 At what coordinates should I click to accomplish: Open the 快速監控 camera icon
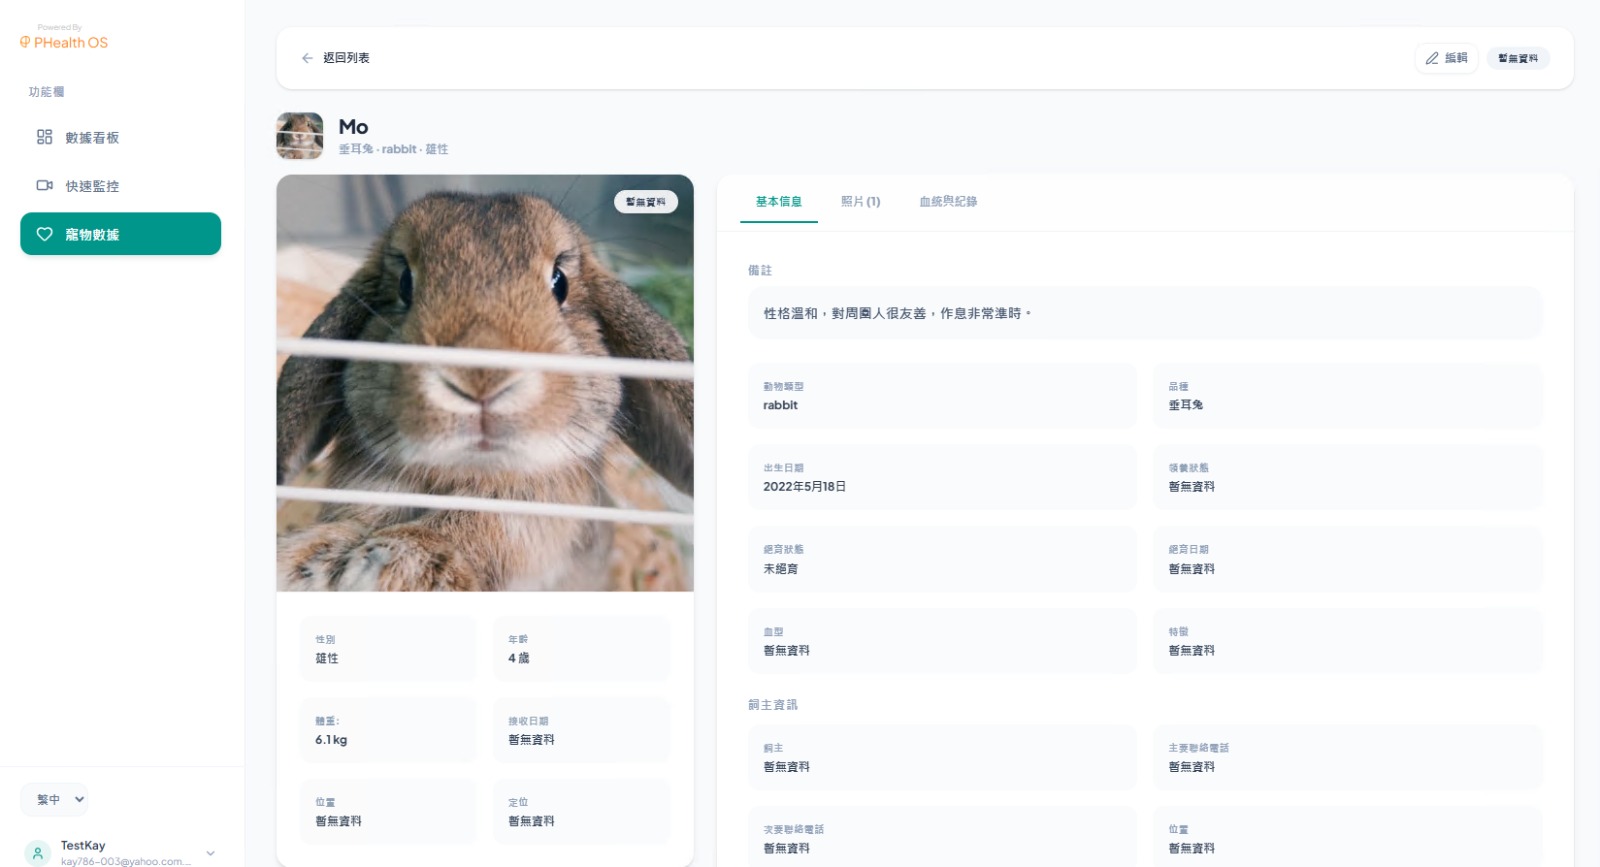coord(44,185)
